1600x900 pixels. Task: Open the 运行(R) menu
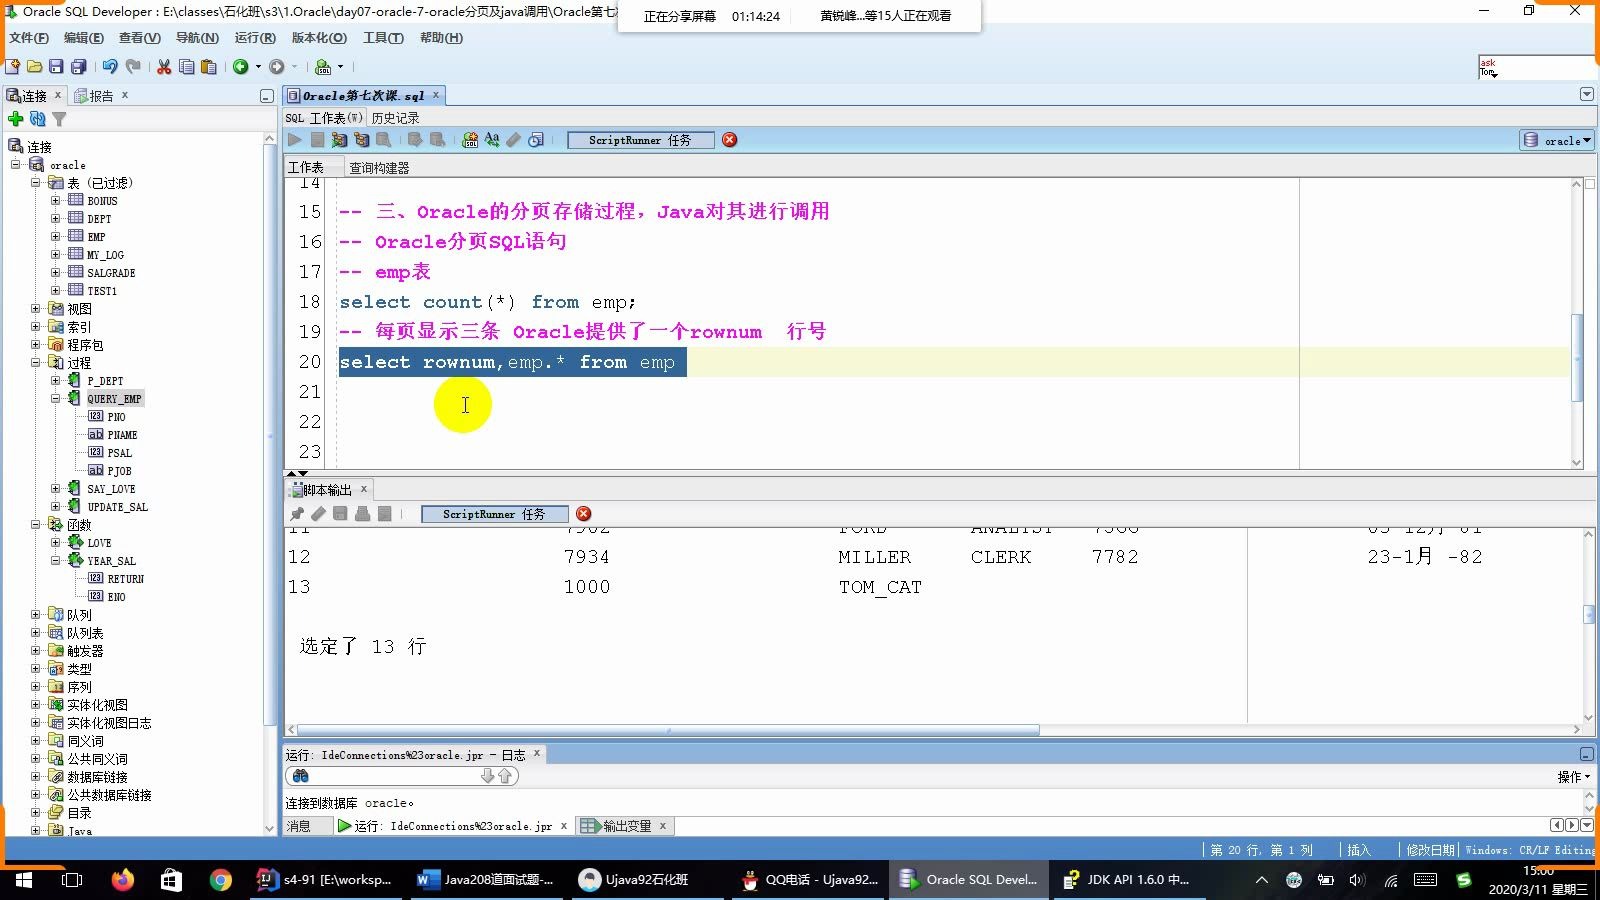pyautogui.click(x=255, y=38)
